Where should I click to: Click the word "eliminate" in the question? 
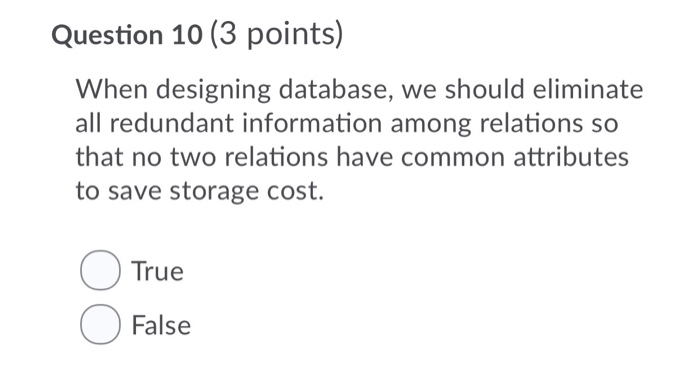pyautogui.click(x=588, y=89)
